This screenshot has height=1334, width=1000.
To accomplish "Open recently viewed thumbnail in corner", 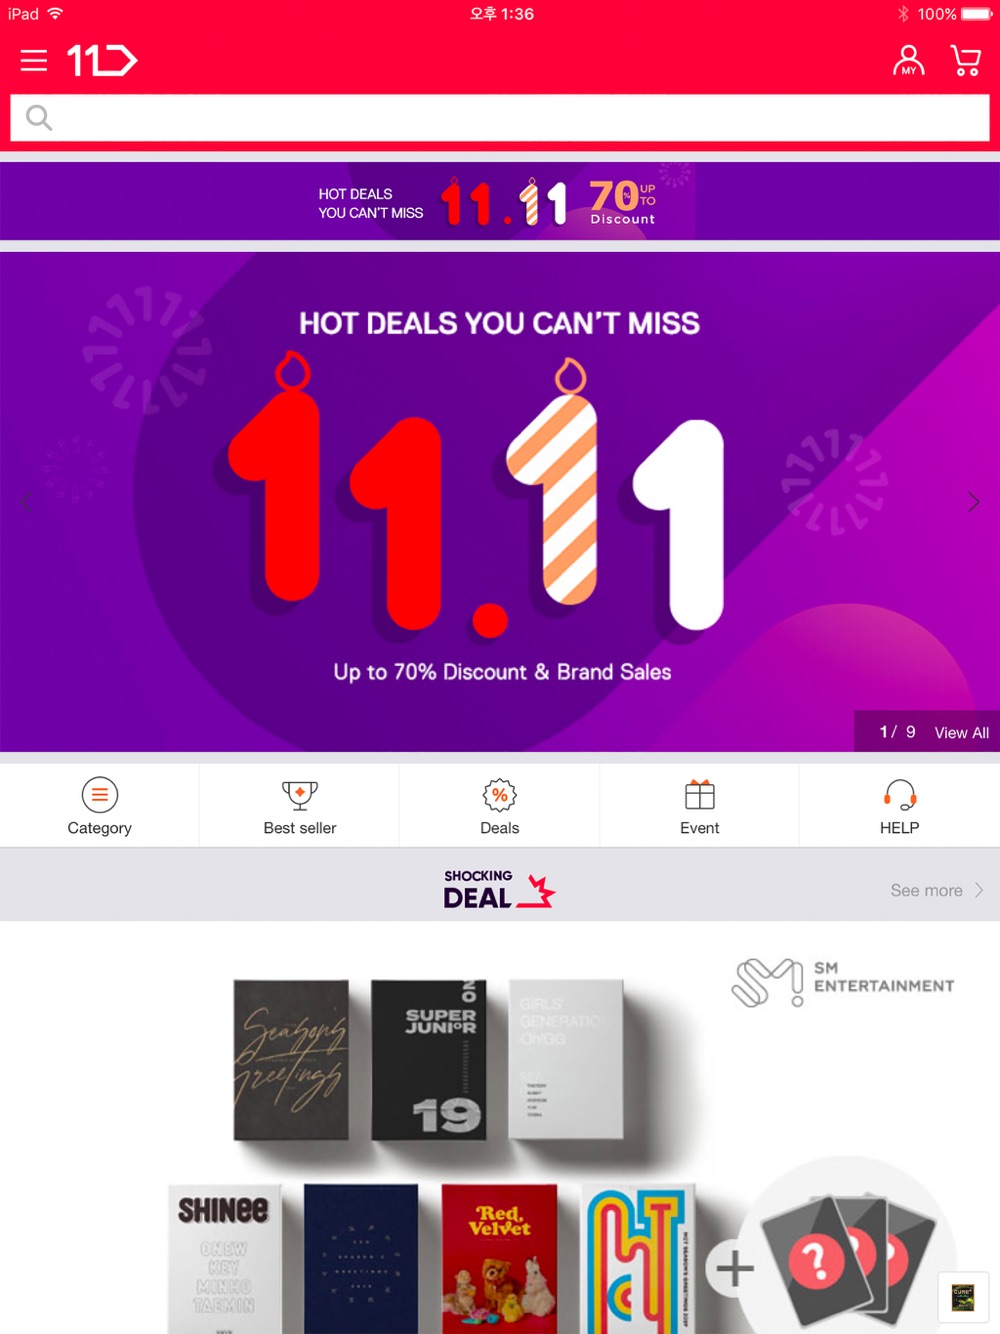I will 963,1297.
